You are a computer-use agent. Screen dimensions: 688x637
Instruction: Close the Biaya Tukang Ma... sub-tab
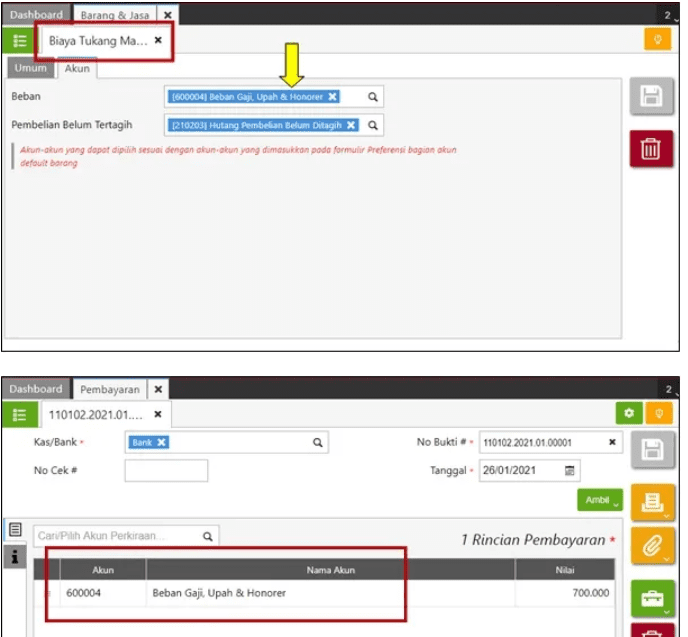158,40
